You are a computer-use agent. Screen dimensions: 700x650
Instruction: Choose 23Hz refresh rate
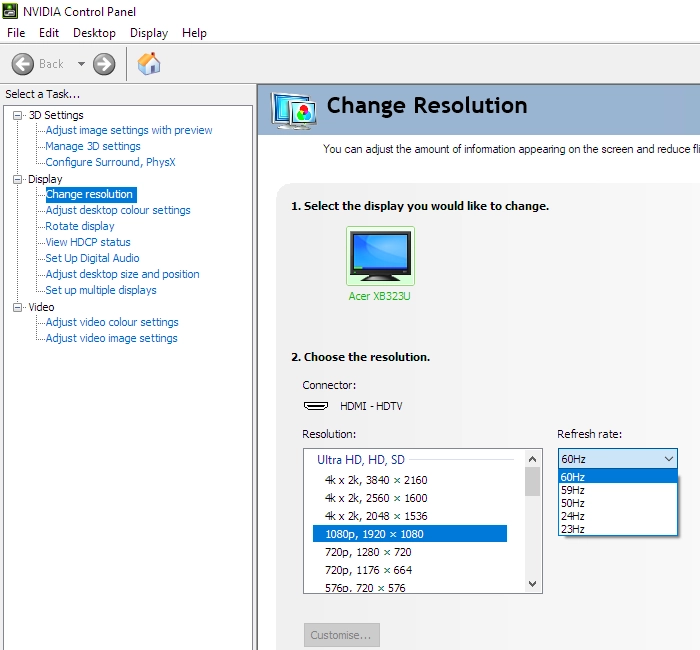point(618,529)
